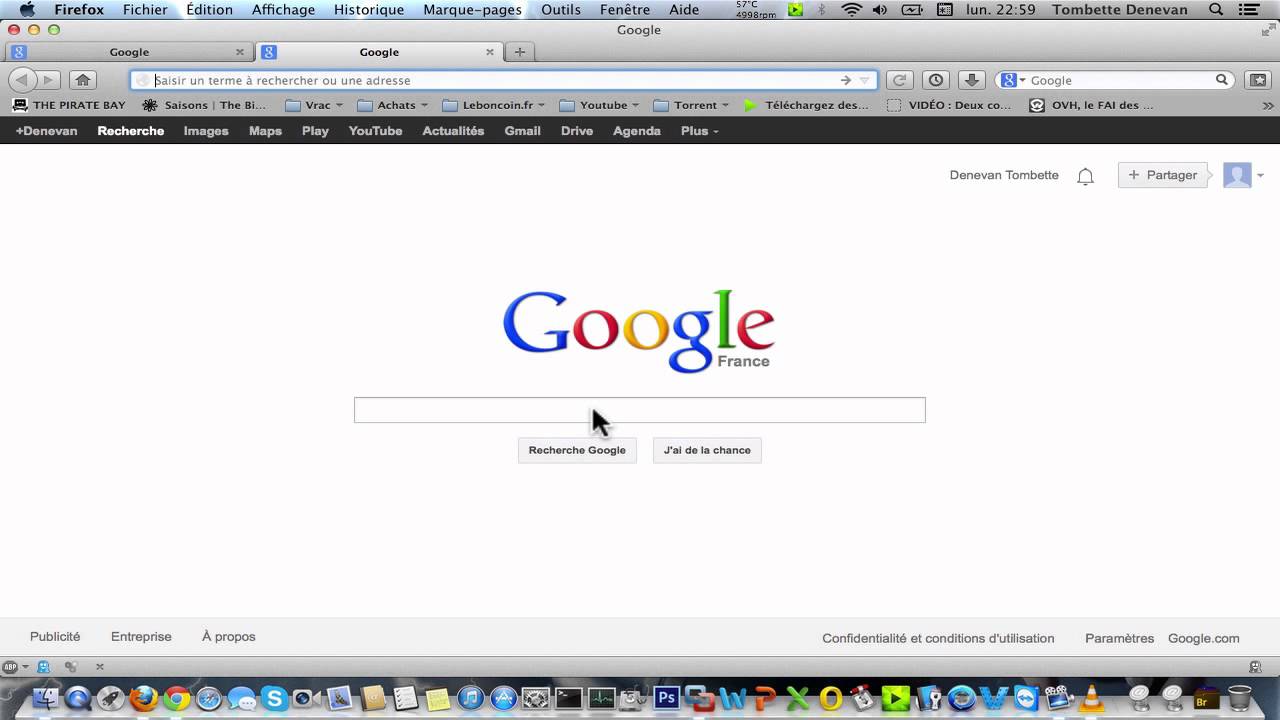Click the browser back arrow button
The width and height of the screenshot is (1280, 720).
coord(22,80)
